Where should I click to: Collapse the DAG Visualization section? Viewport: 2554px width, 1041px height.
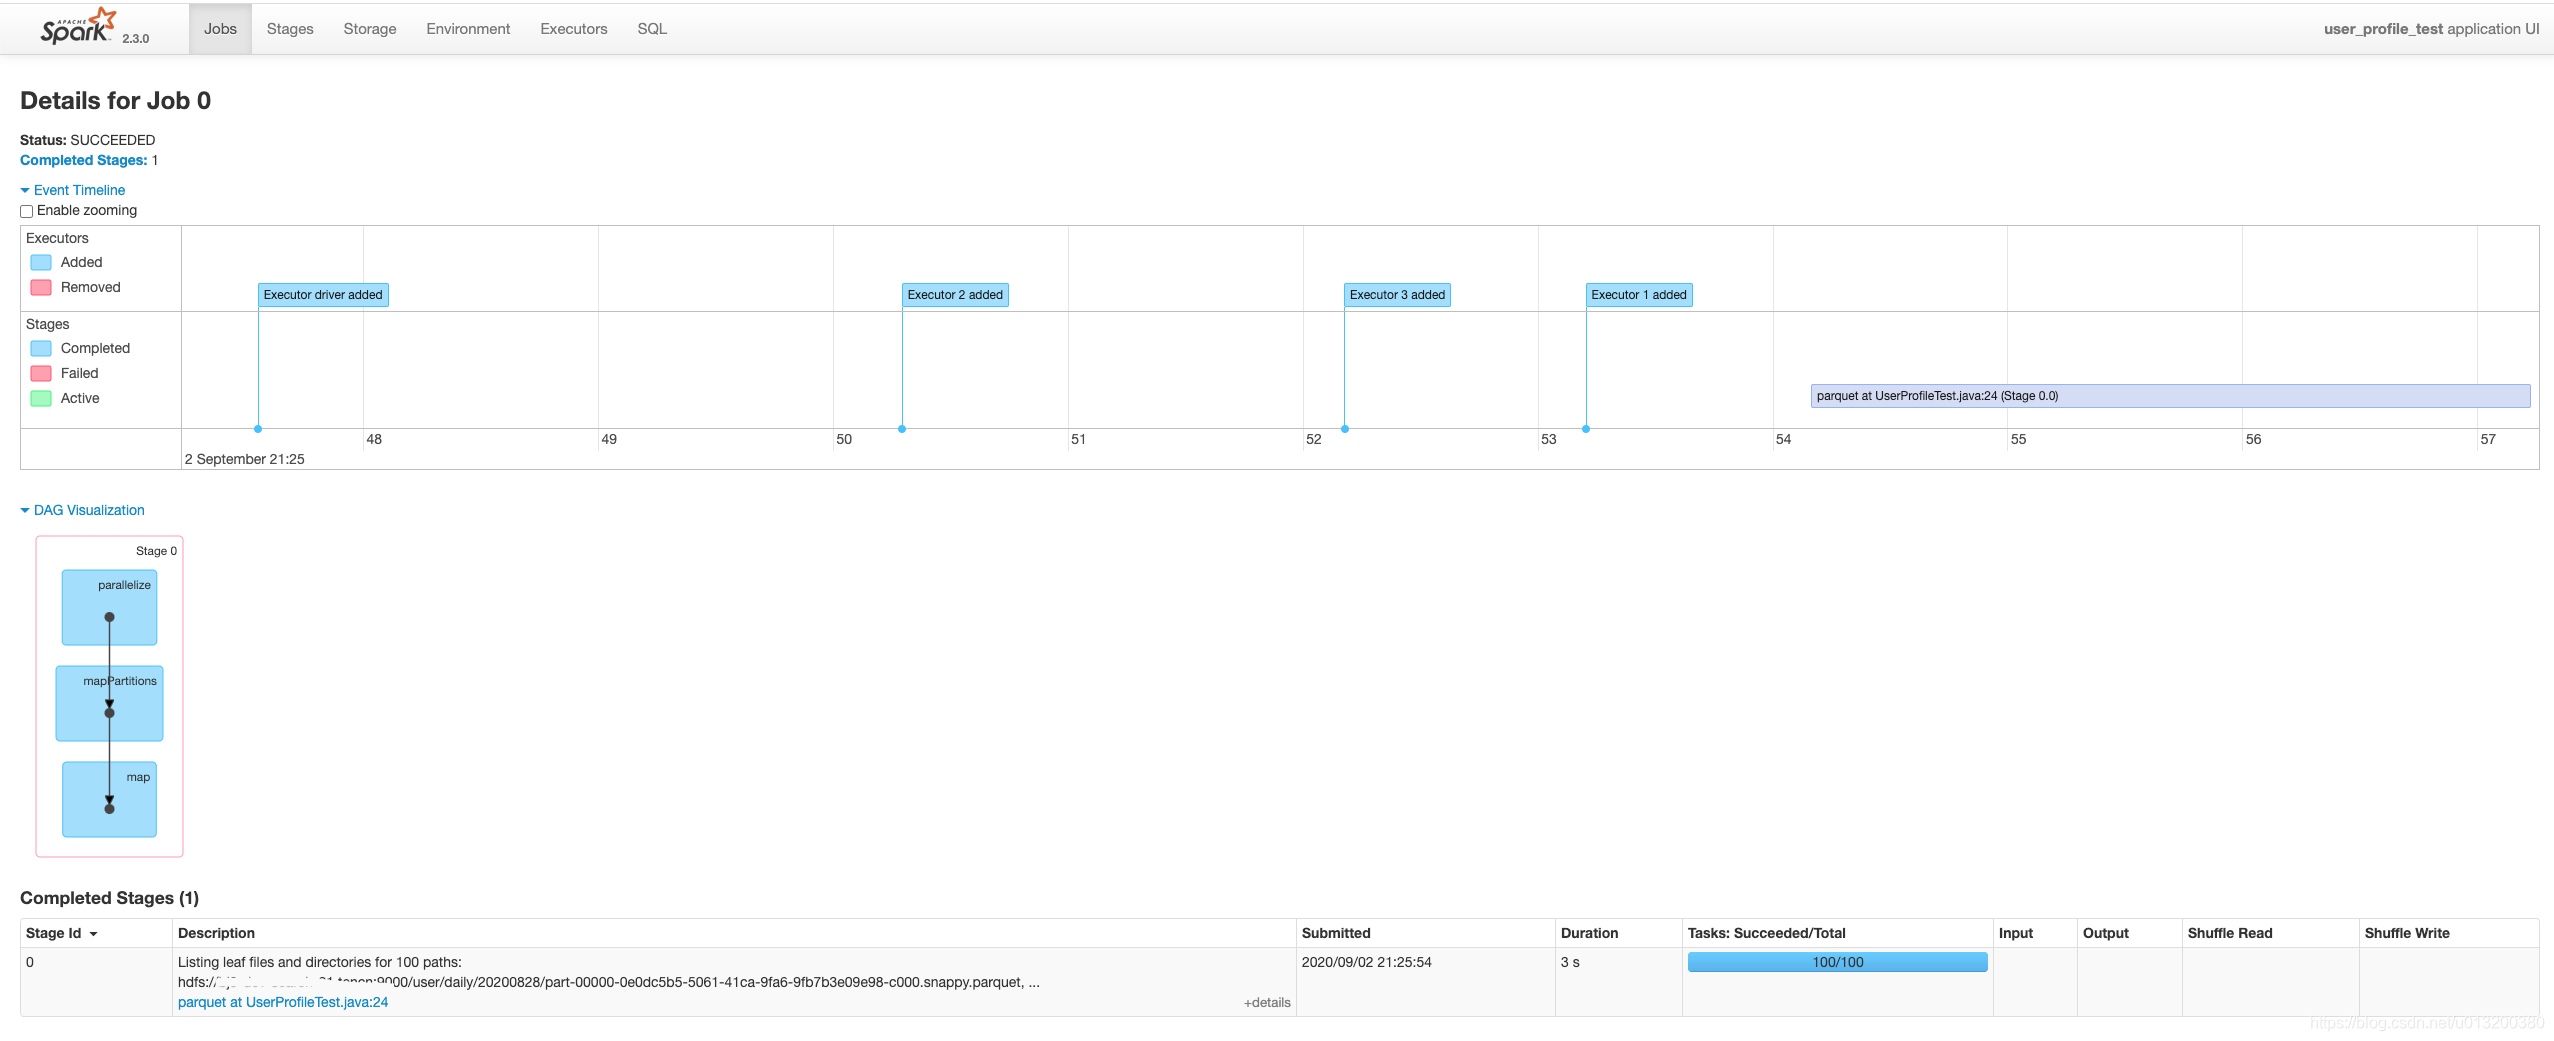(82, 510)
